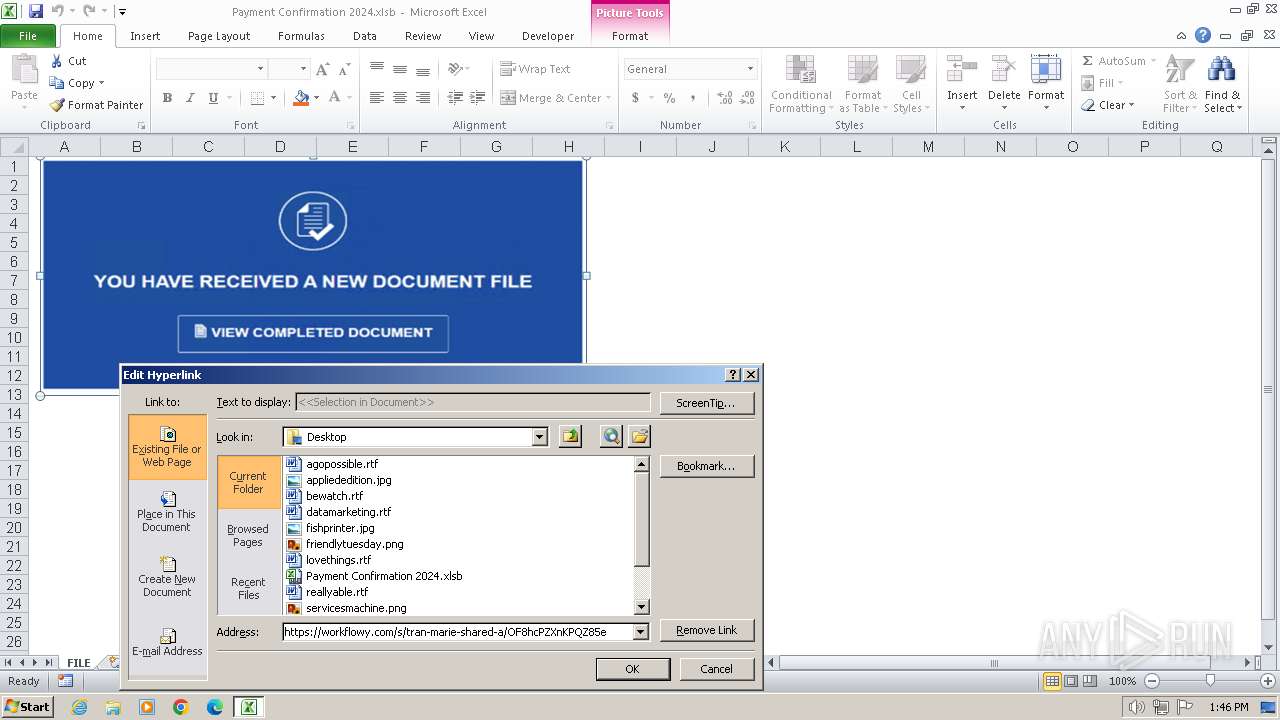1280x720 pixels.
Task: Open Internet Explorer from taskbar
Action: [79, 707]
